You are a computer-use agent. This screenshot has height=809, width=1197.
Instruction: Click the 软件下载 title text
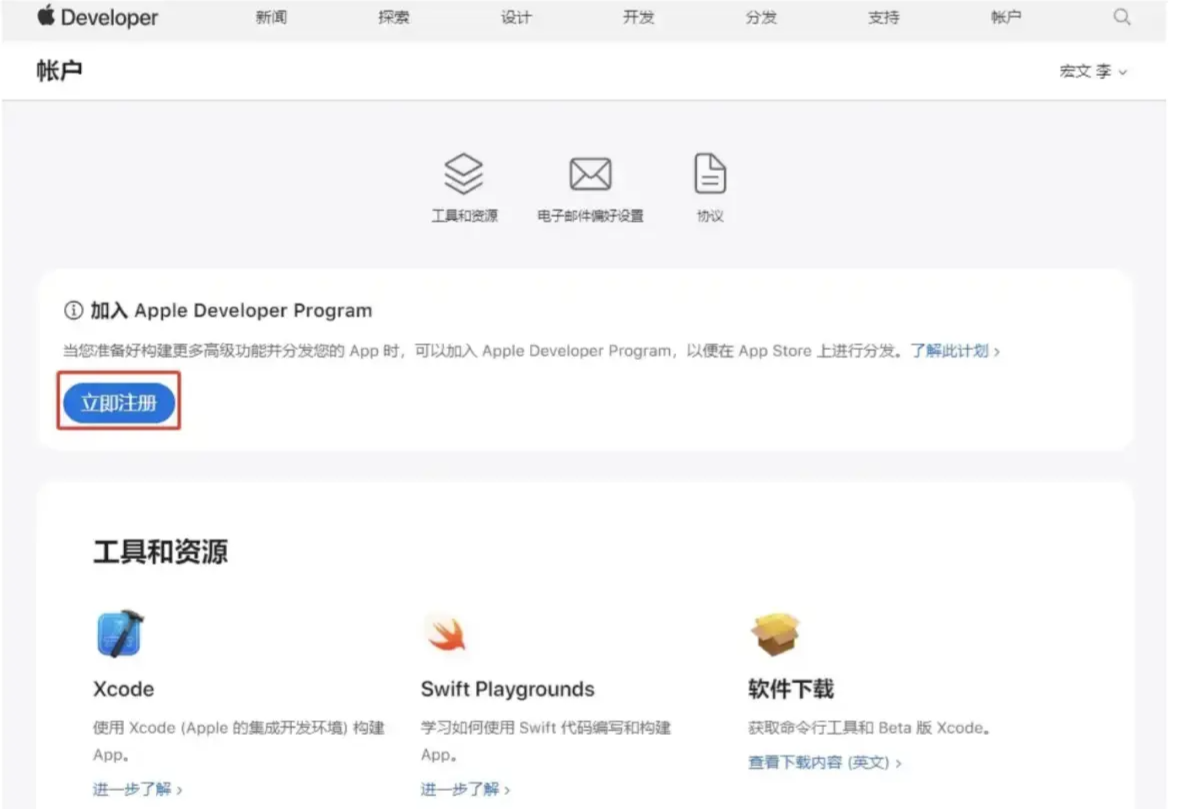tap(791, 689)
